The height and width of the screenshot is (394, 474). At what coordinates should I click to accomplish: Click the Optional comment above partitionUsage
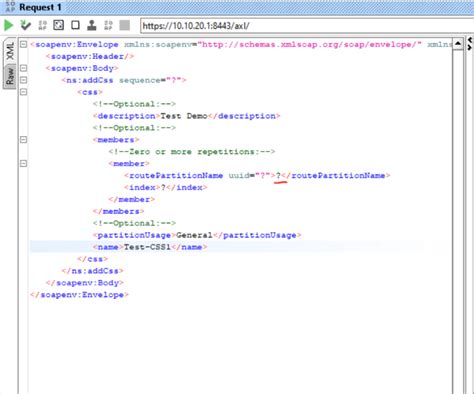[x=134, y=223]
